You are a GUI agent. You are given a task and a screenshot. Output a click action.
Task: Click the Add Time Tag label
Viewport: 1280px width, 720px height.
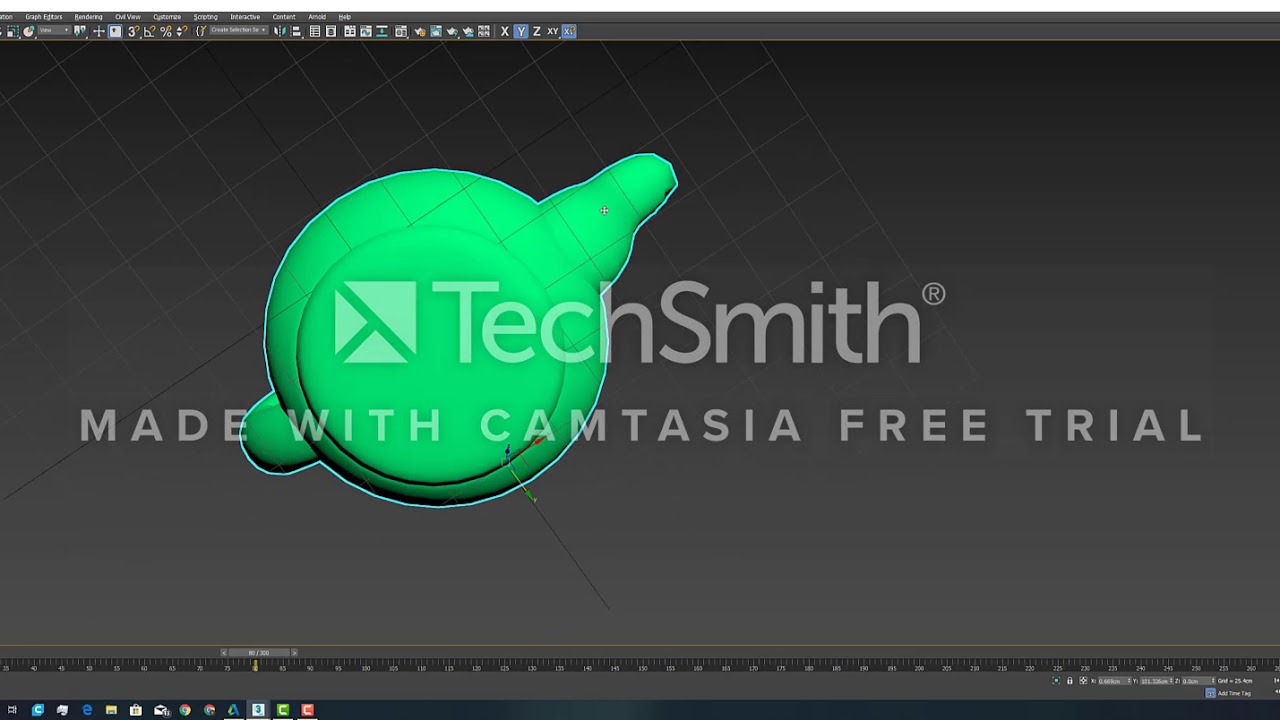(1234, 693)
